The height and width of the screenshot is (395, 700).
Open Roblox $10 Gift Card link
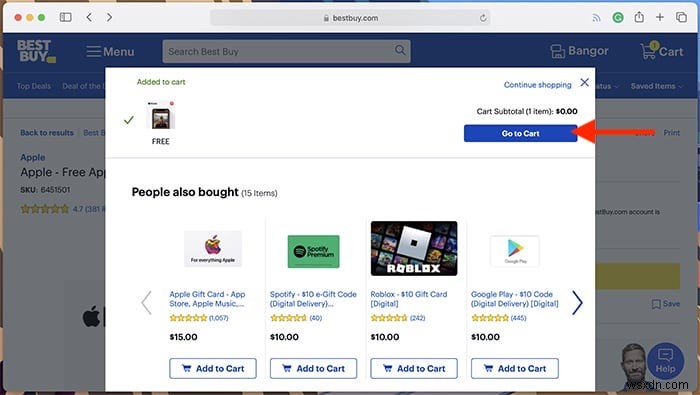[408, 299]
